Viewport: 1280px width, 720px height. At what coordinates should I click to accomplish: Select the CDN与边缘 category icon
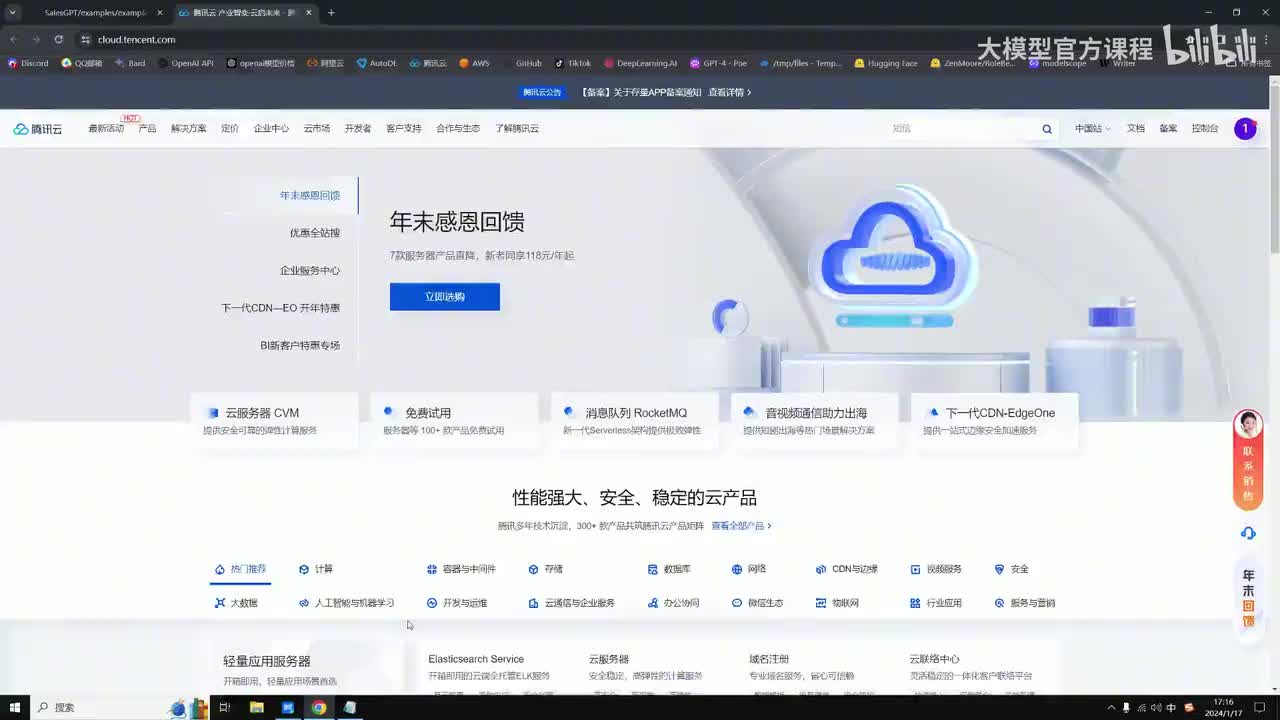[821, 569]
